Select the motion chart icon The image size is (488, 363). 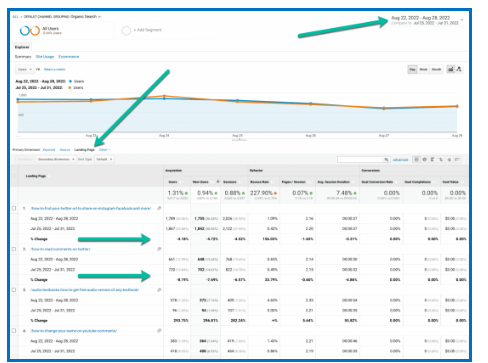click(459, 69)
